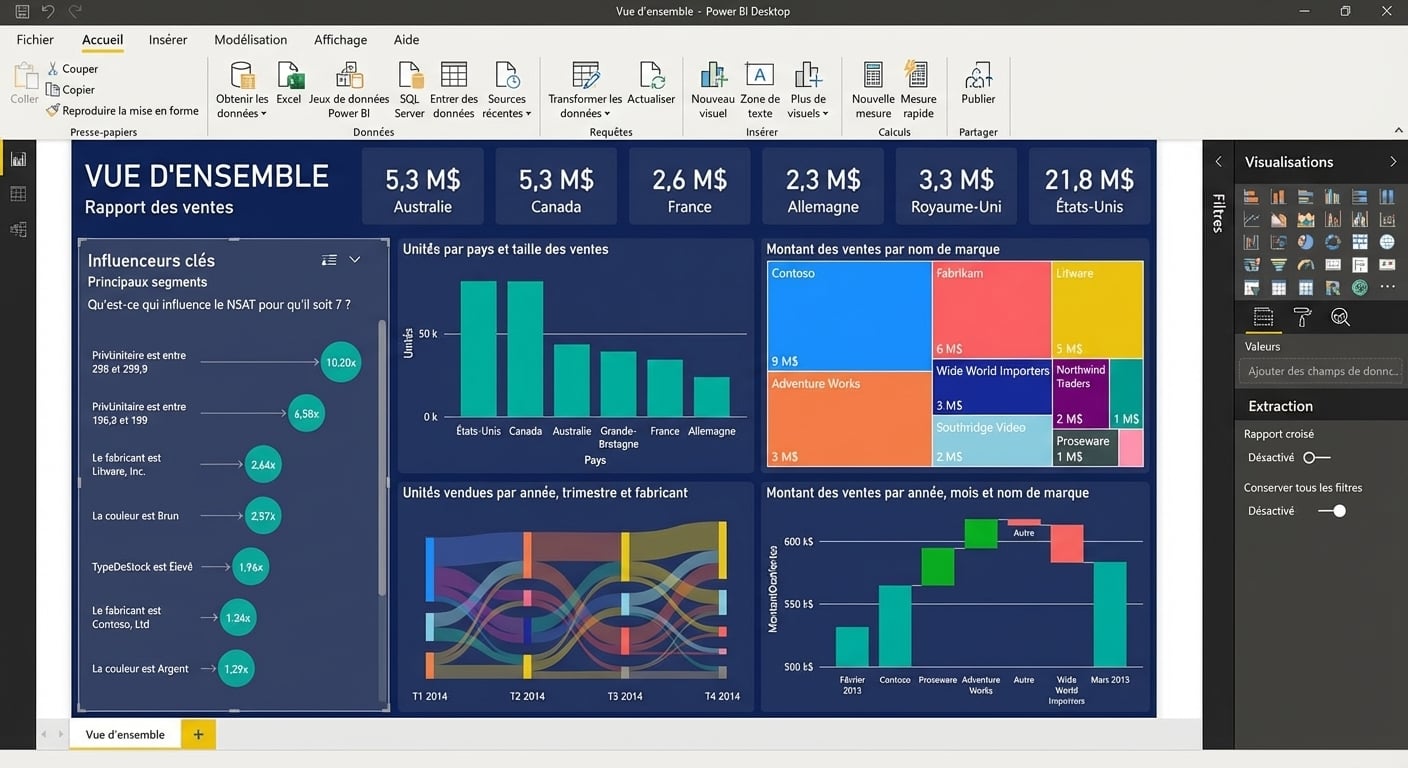Open Influenceurs clés visual dropdown chevron
The height and width of the screenshot is (768, 1408).
(354, 260)
